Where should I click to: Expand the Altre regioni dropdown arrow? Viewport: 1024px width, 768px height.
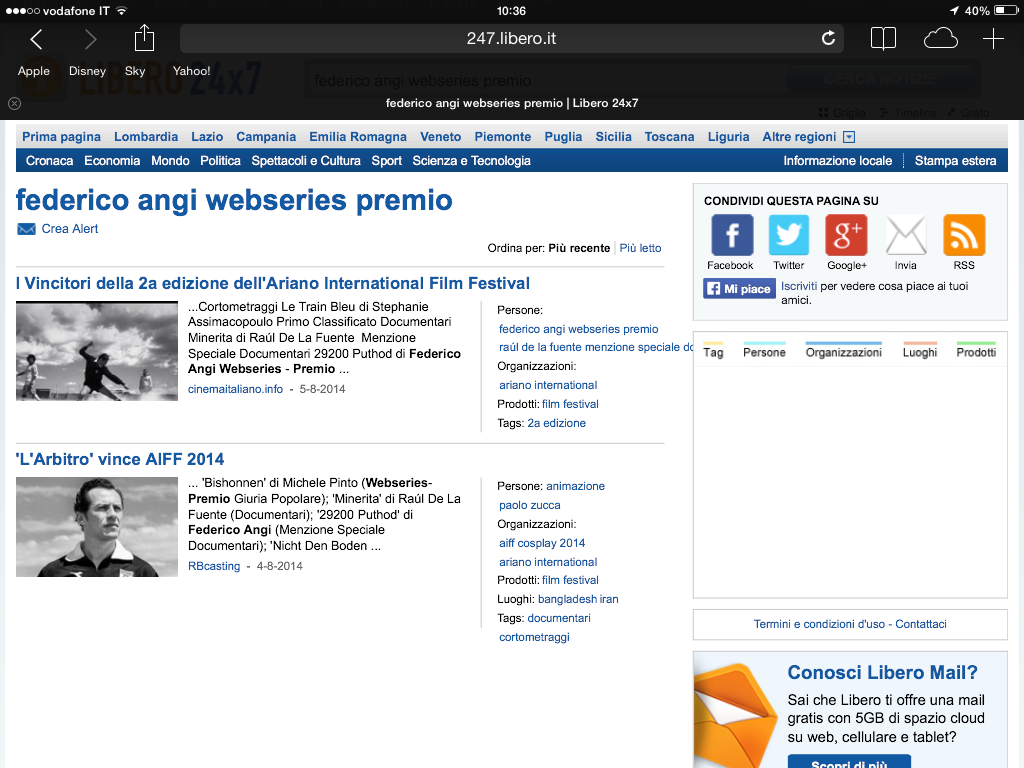point(849,137)
